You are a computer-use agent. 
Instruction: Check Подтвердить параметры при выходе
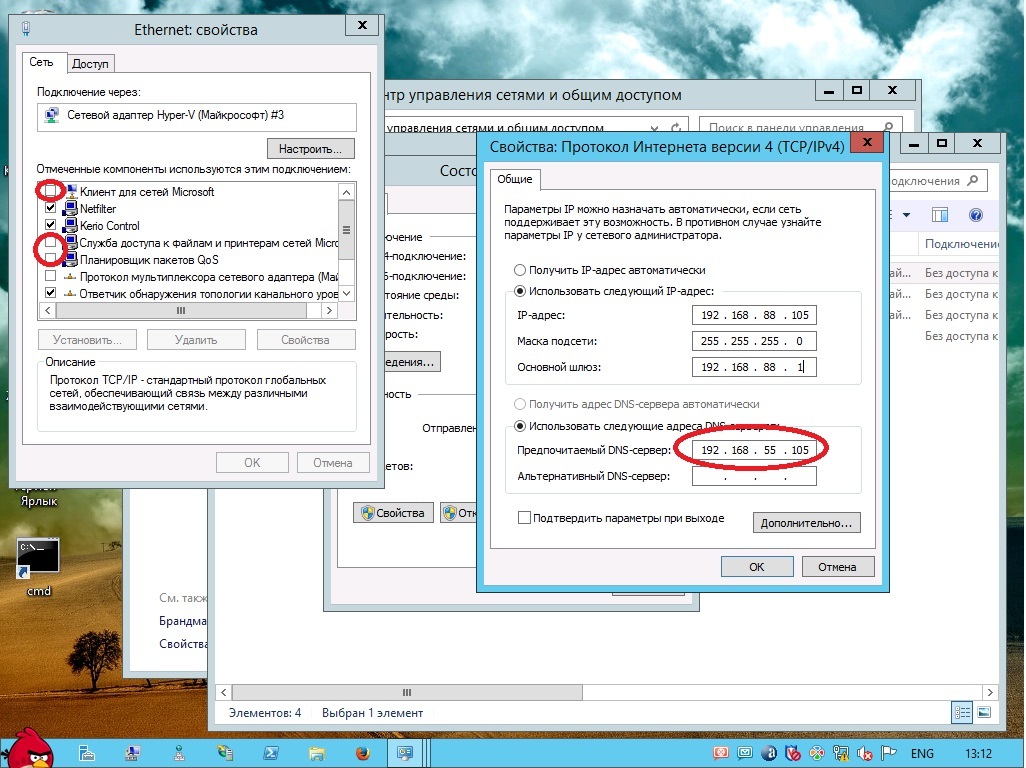524,518
